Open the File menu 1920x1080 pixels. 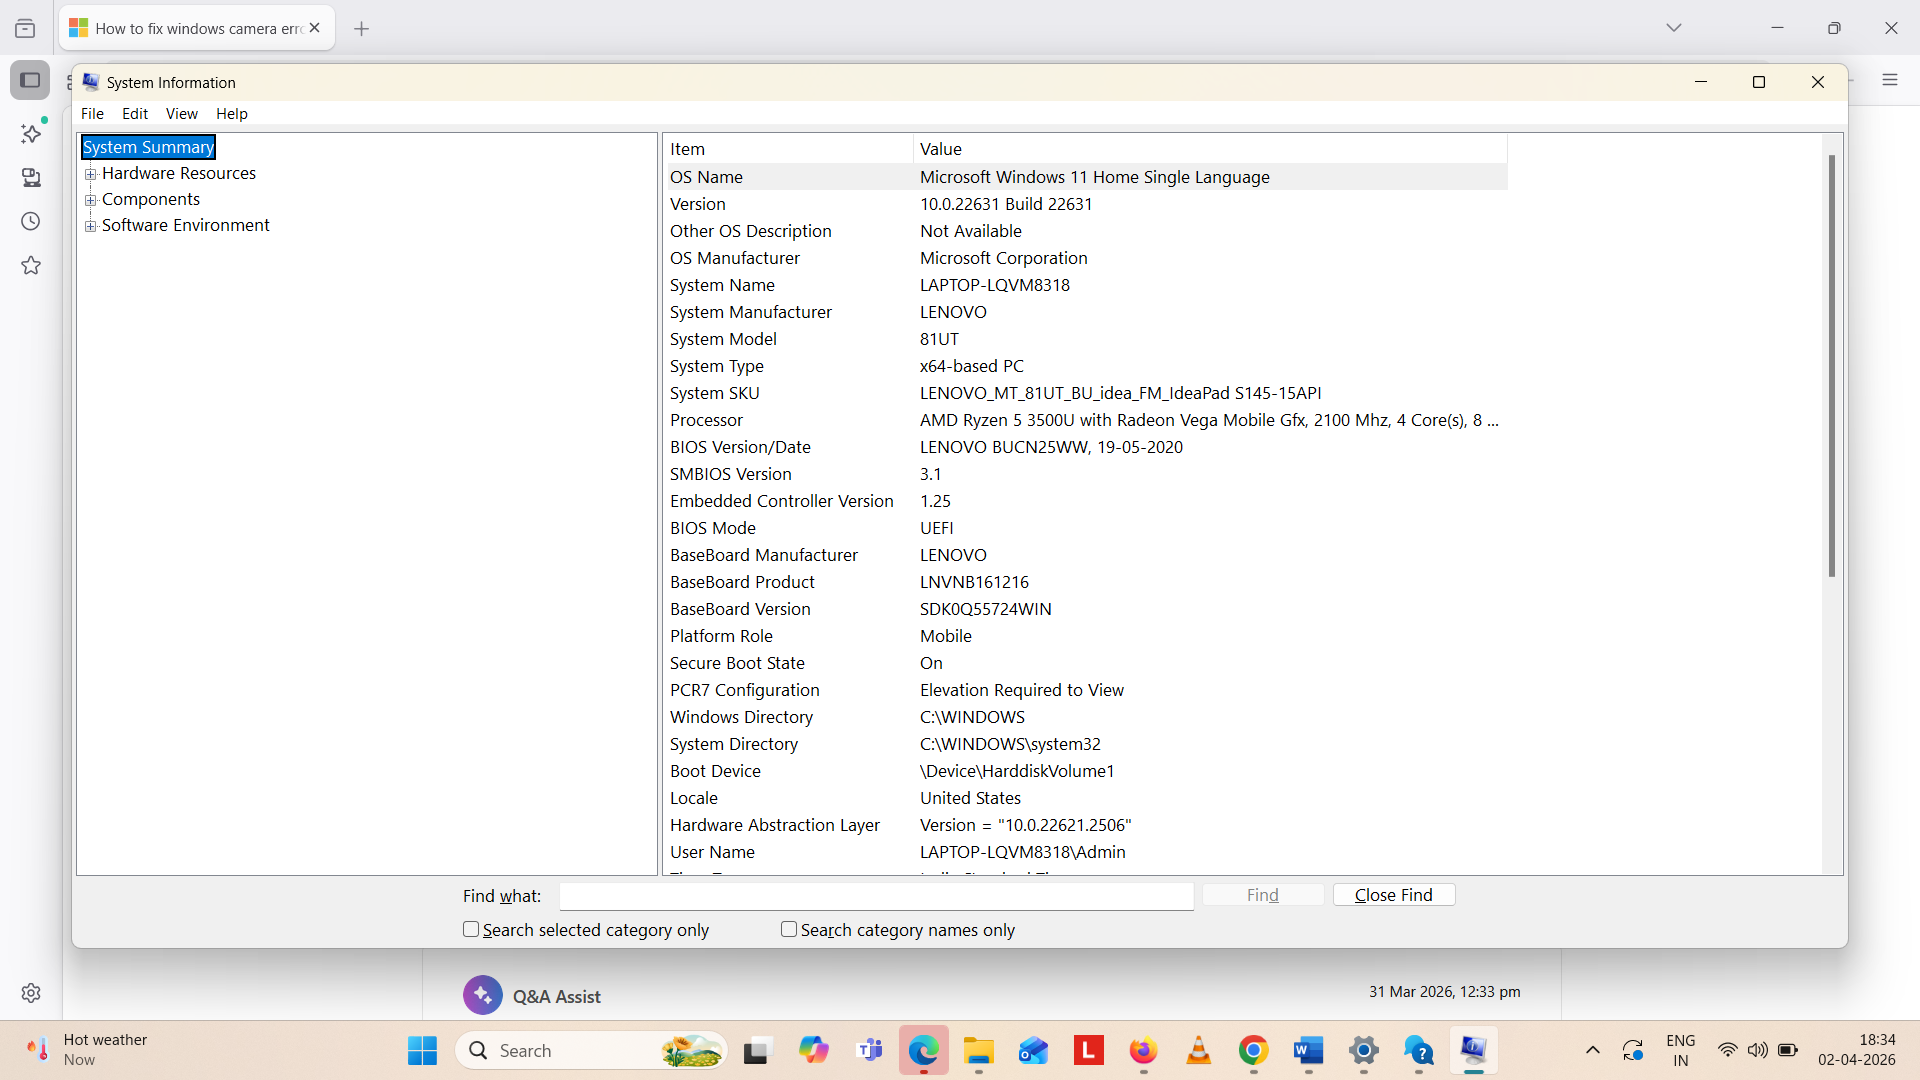92,113
